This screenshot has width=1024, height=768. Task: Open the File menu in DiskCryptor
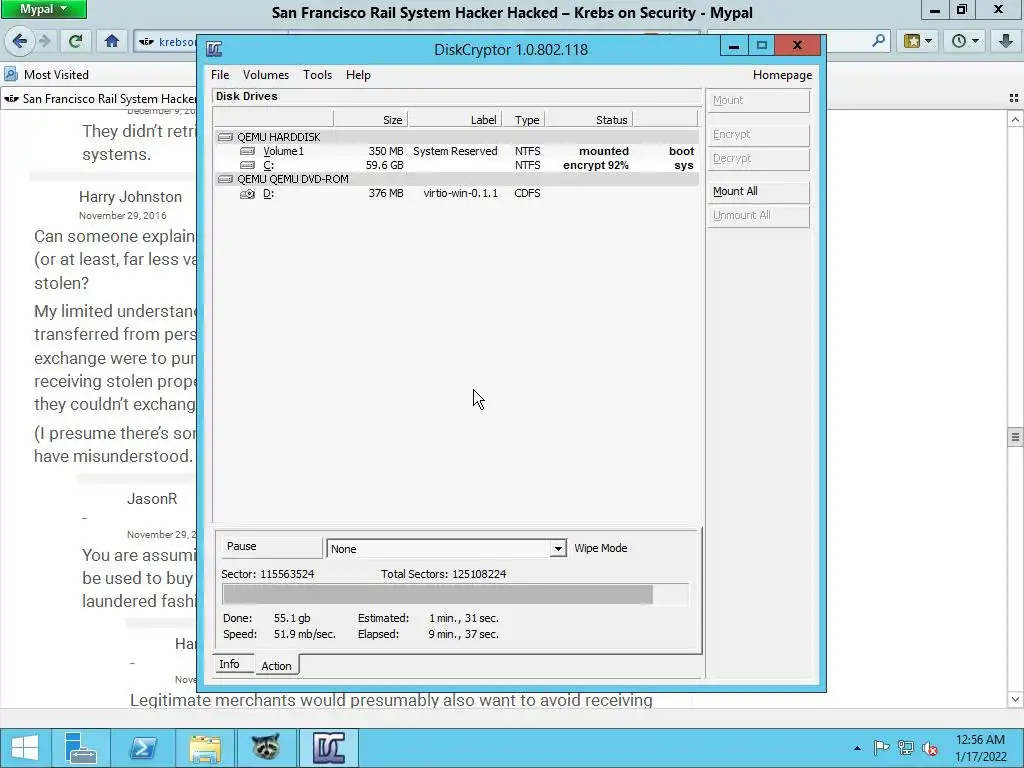point(220,75)
